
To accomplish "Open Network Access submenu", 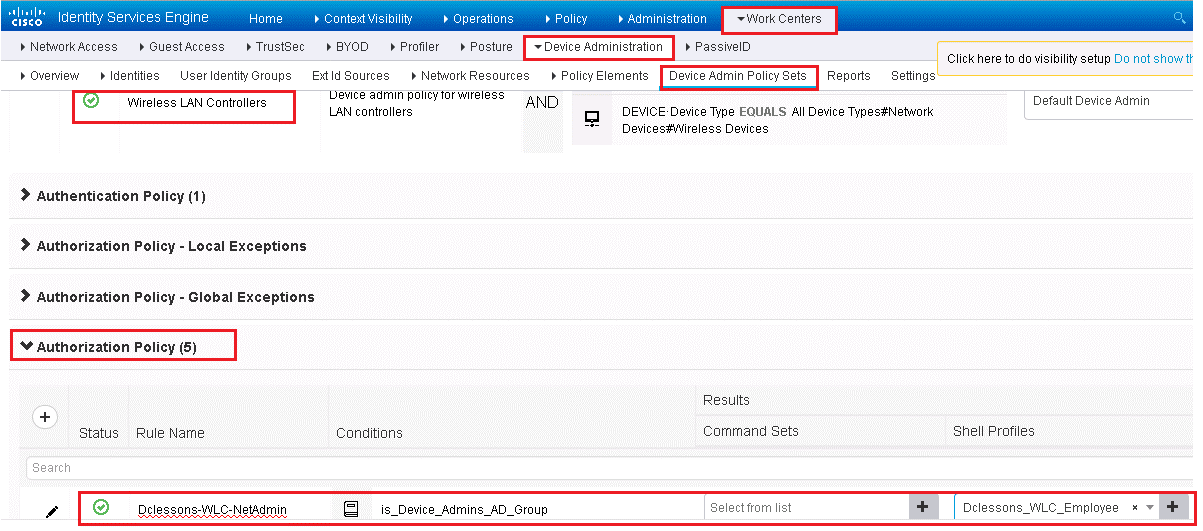I will 68,47.
